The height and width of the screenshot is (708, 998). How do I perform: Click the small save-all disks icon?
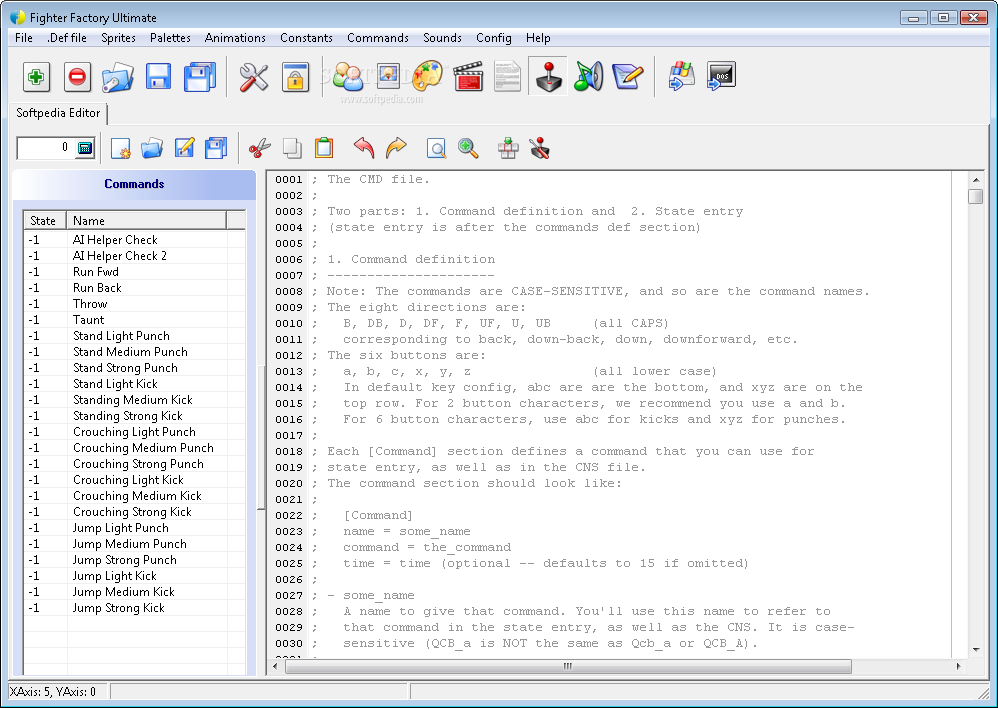(216, 148)
